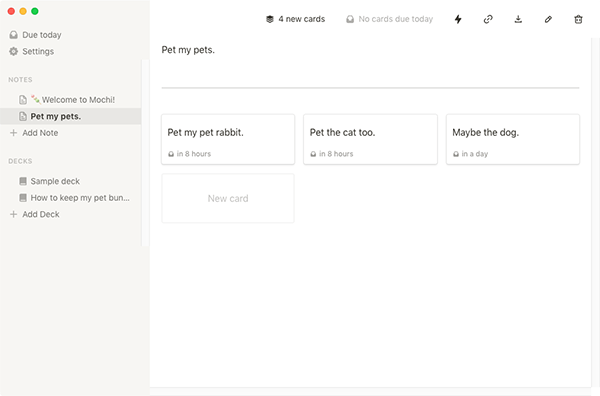Open the Pet the cat too. card
This screenshot has width=600, height=396.
click(370, 139)
